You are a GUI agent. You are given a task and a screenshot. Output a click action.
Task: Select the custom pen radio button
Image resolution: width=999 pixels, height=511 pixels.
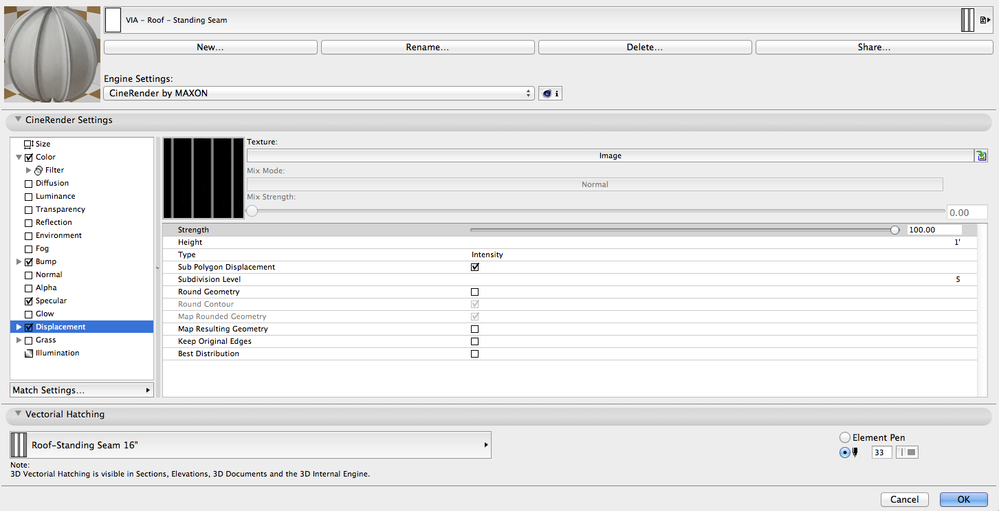click(845, 452)
